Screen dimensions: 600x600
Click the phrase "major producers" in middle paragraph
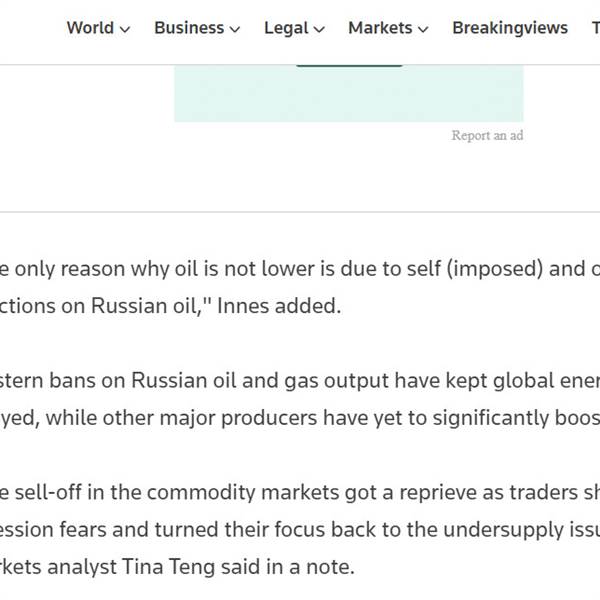coord(238,418)
